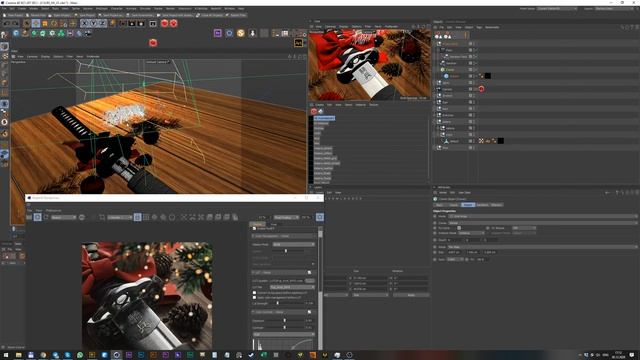This screenshot has width=640, height=360.
Task: Click the highlighted rightmost icon in RenderView toolbar
Action: pyautogui.click(x=320, y=217)
